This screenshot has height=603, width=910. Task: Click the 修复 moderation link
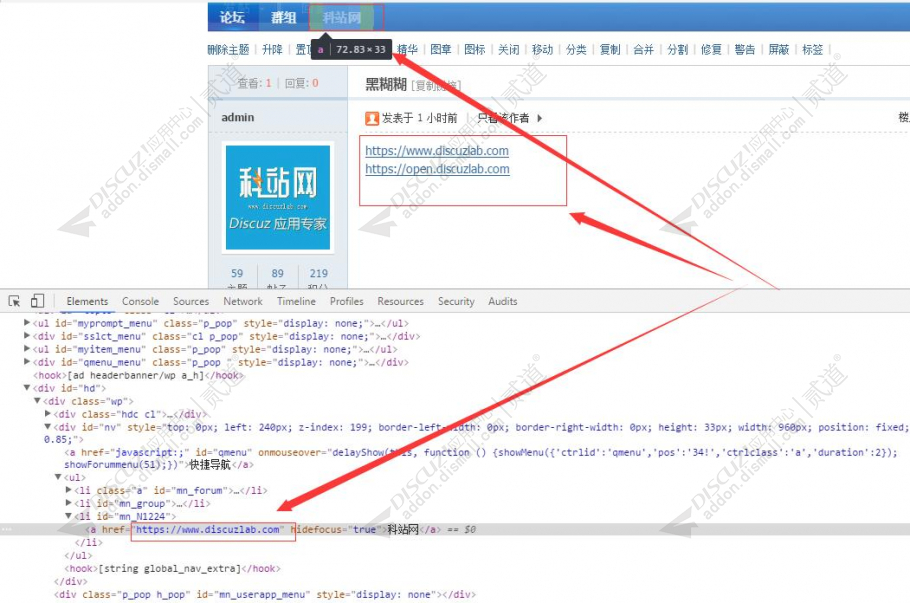(710, 50)
